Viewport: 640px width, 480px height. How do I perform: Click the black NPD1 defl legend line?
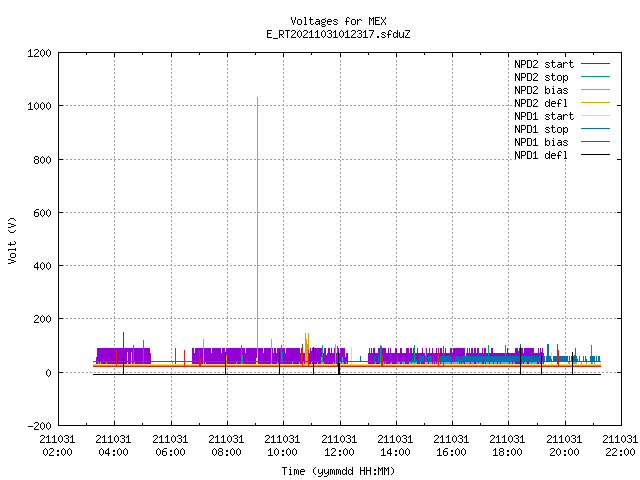(x=596, y=155)
